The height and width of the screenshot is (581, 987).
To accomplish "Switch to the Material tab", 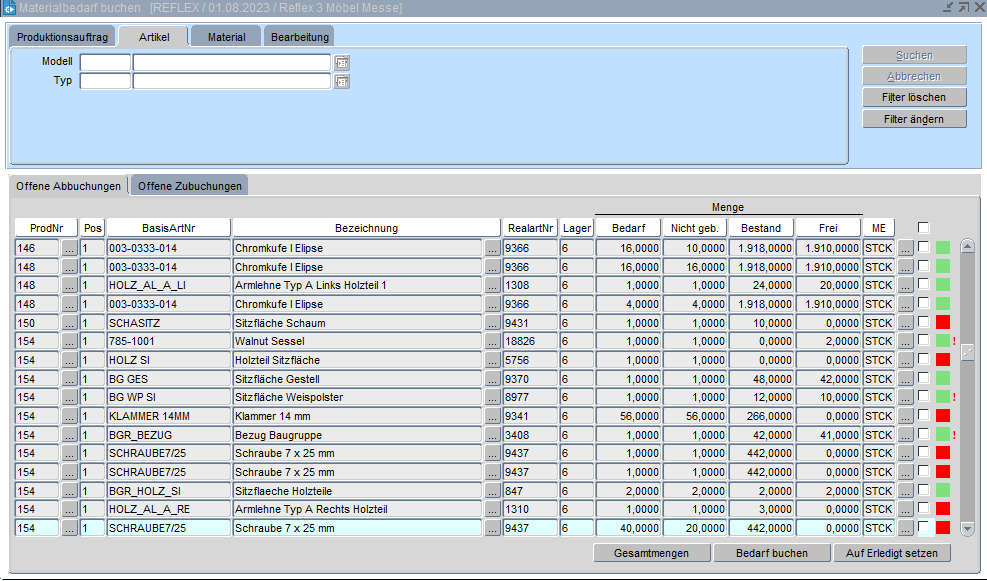I will tap(226, 37).
